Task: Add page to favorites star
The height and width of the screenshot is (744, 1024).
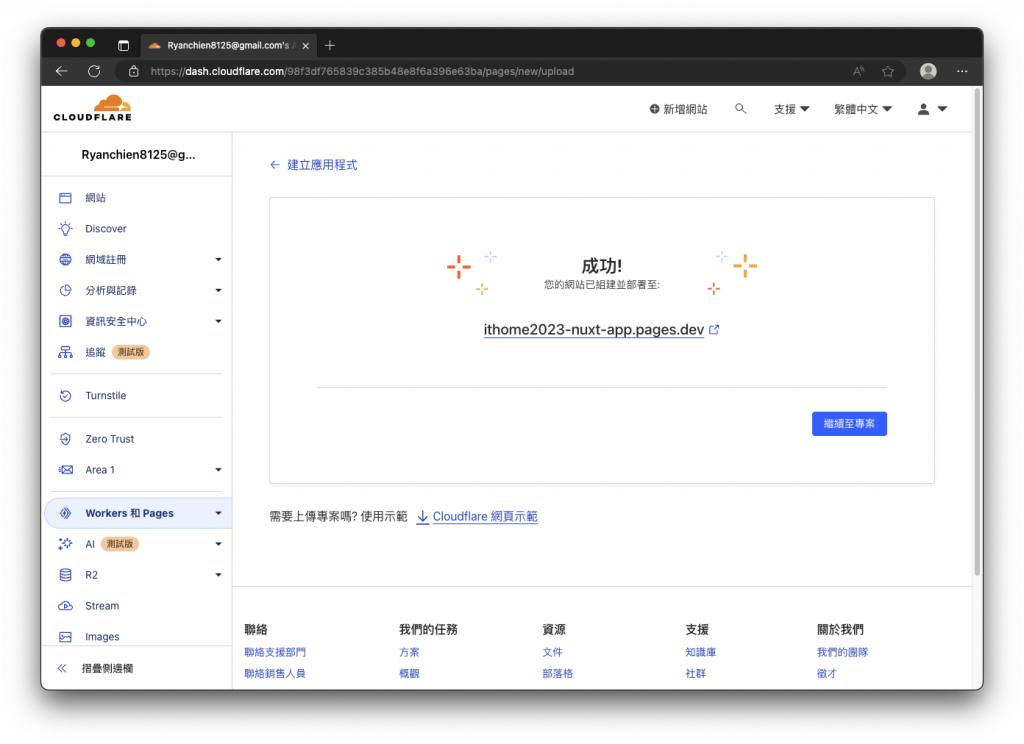Action: (888, 71)
